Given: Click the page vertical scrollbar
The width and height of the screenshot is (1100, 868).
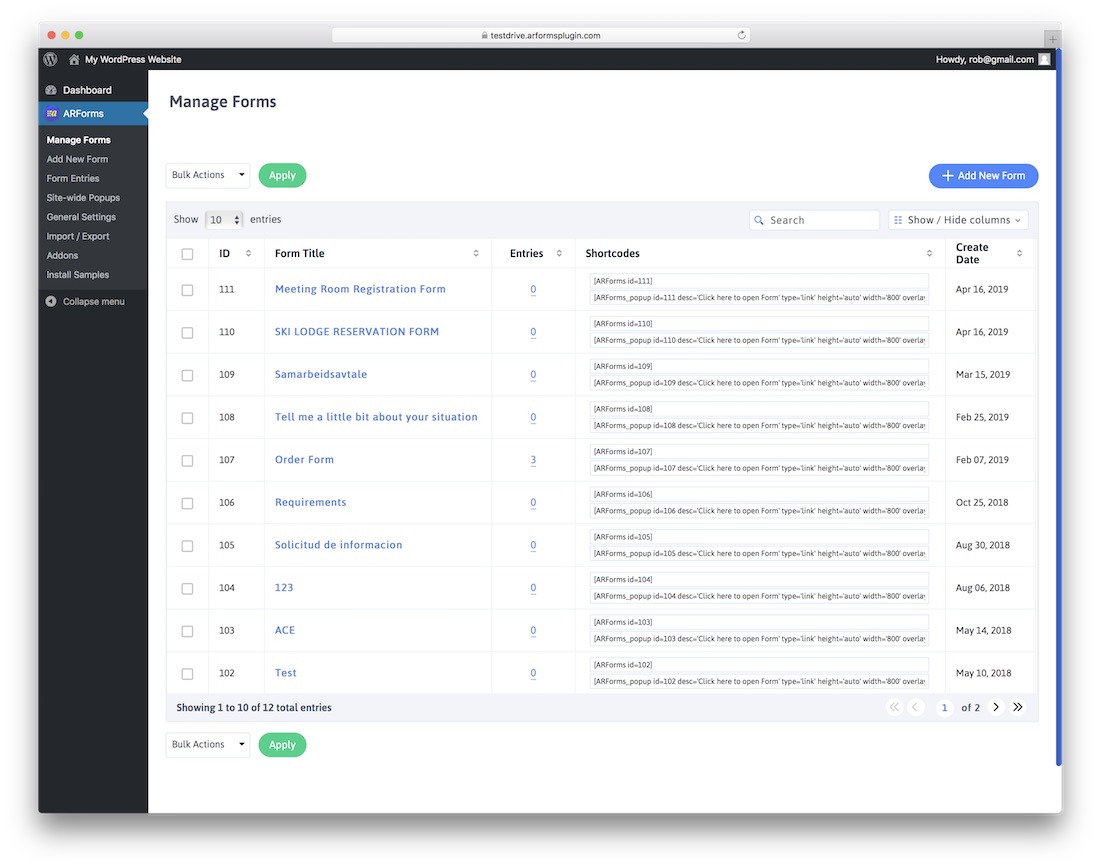Looking at the screenshot, I should pyautogui.click(x=1059, y=407).
